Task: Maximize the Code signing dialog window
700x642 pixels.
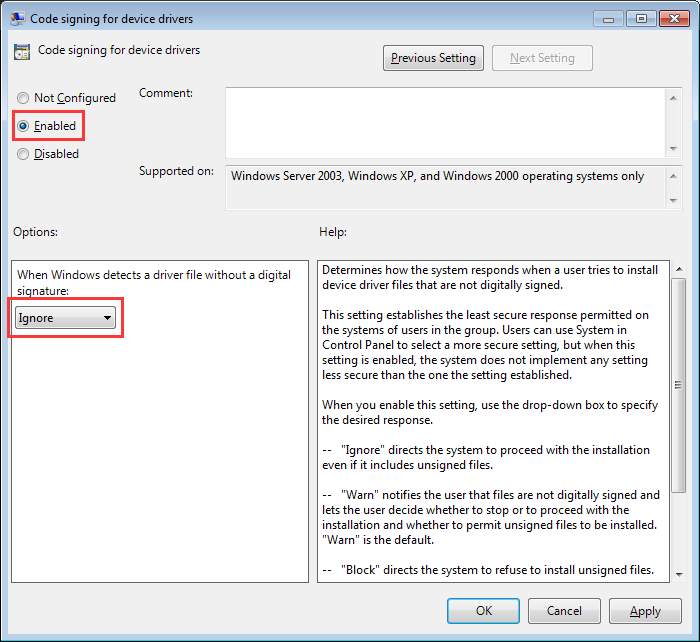Action: (641, 19)
